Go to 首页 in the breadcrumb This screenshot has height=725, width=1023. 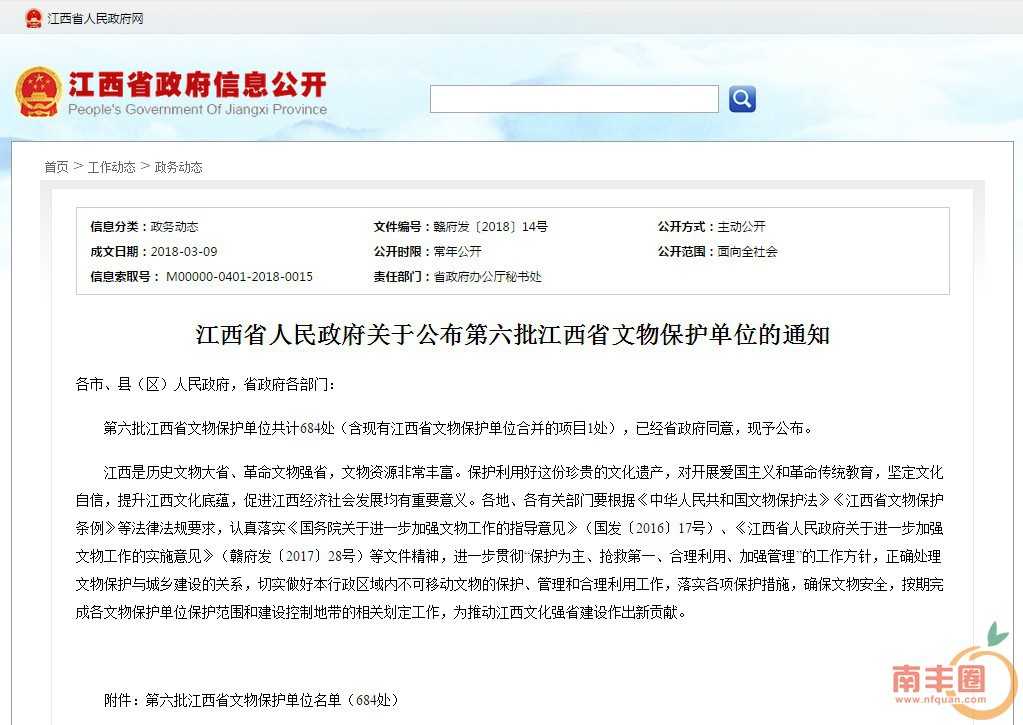point(56,167)
